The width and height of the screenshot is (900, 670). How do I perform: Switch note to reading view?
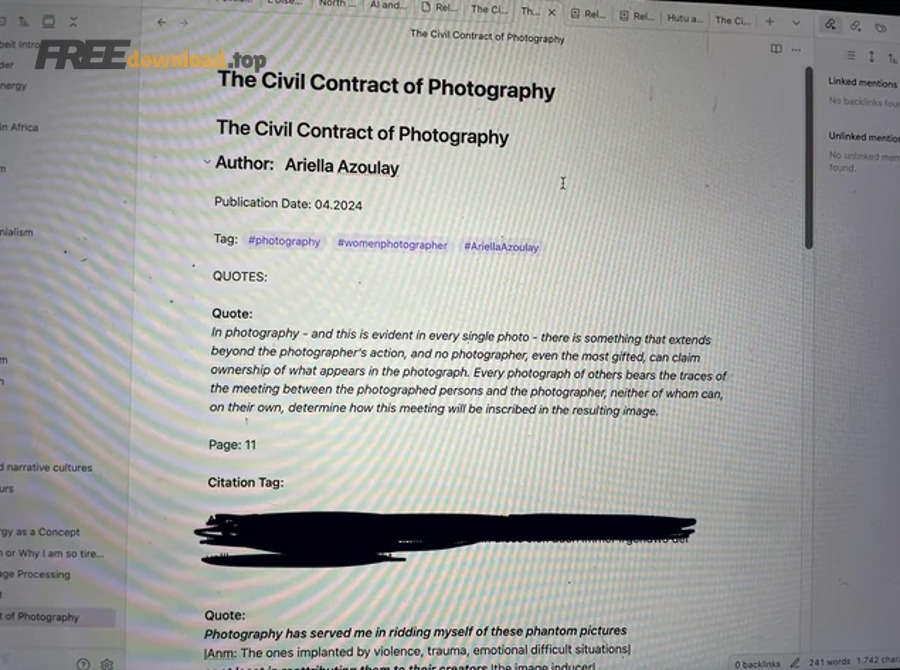776,48
